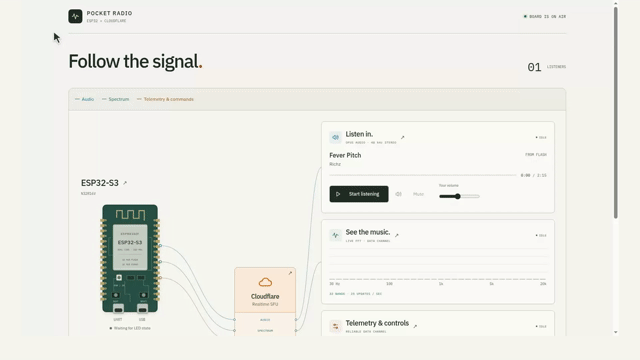This screenshot has height=360, width=640.
Task: Click the Pocket Radio logo icon
Action: click(75, 16)
